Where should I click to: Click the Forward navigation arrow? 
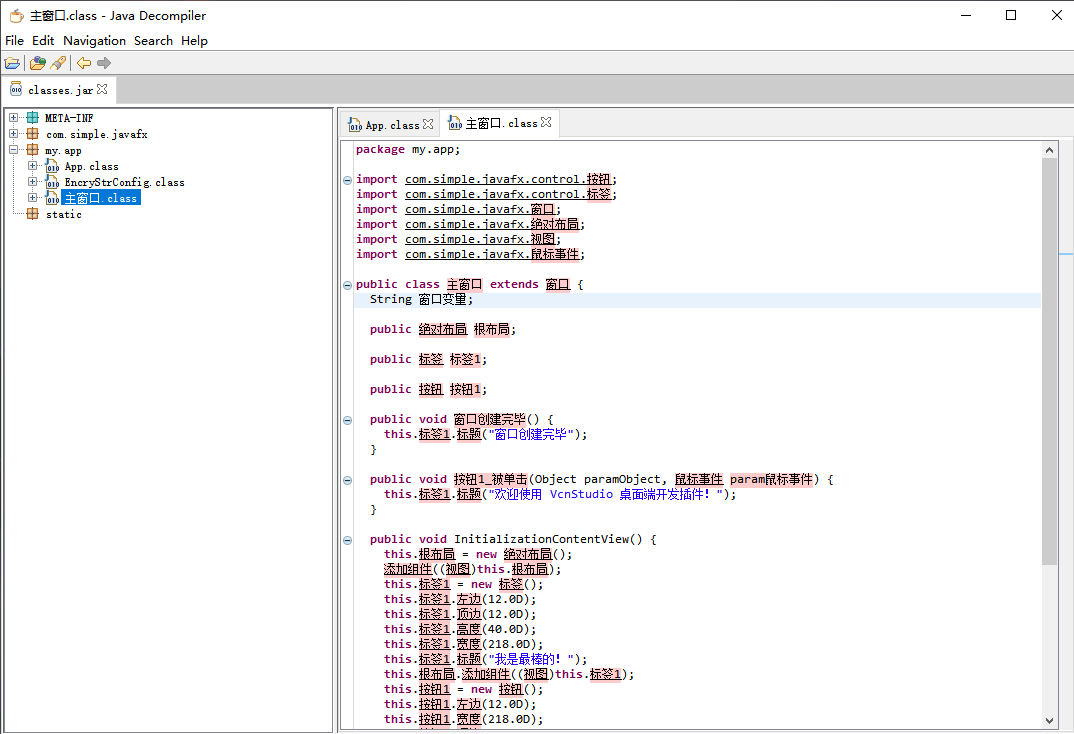[x=104, y=63]
